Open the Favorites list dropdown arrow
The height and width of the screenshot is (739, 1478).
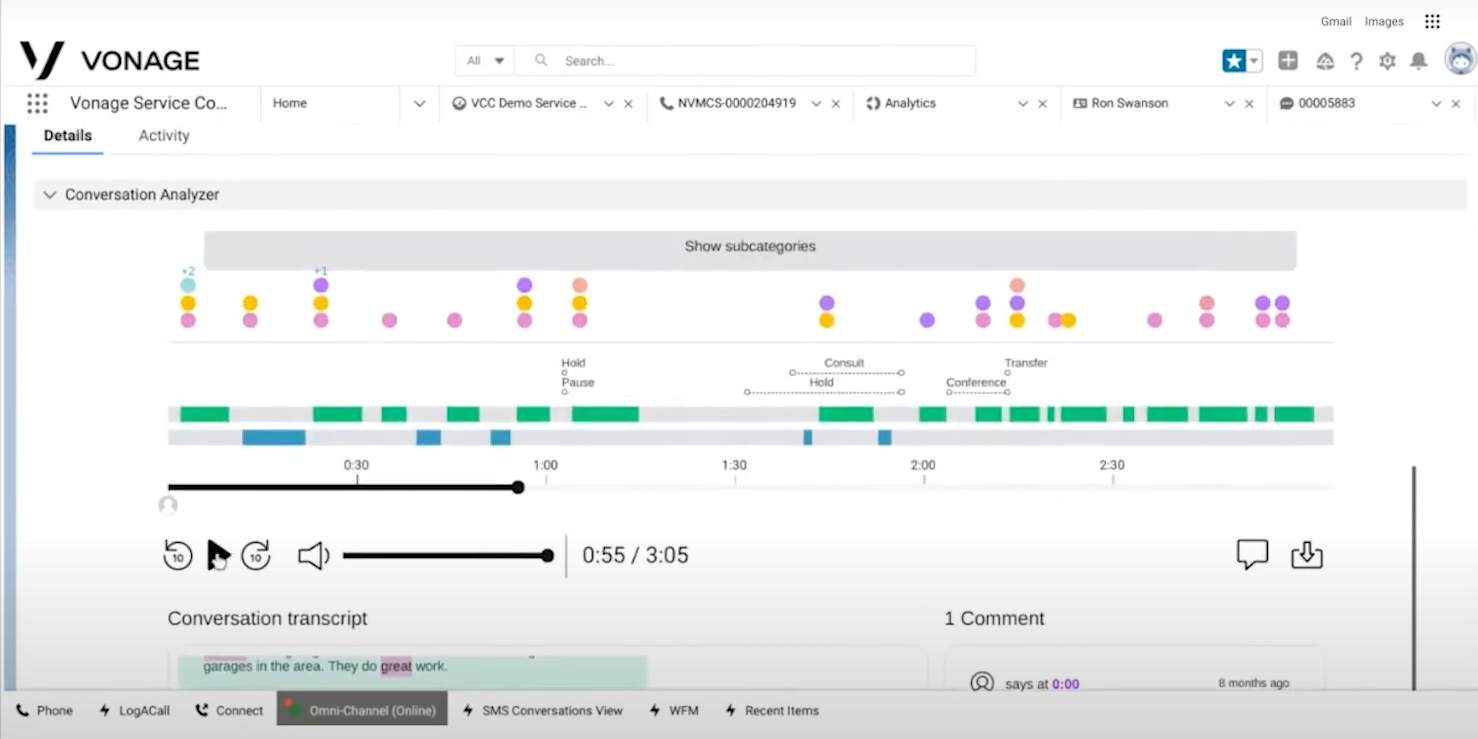pos(1254,61)
